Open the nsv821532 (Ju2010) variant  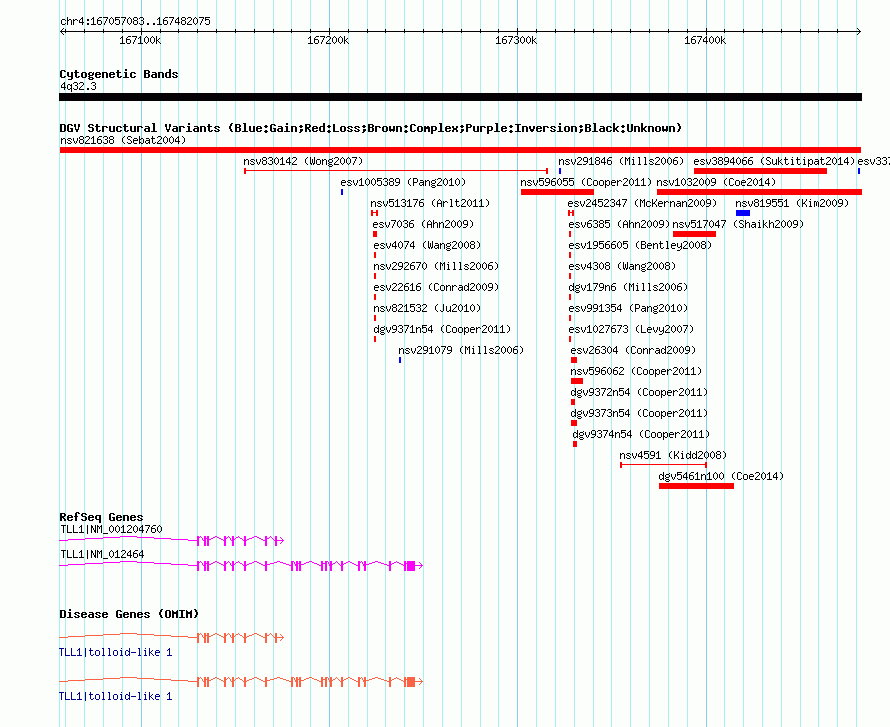[427, 308]
